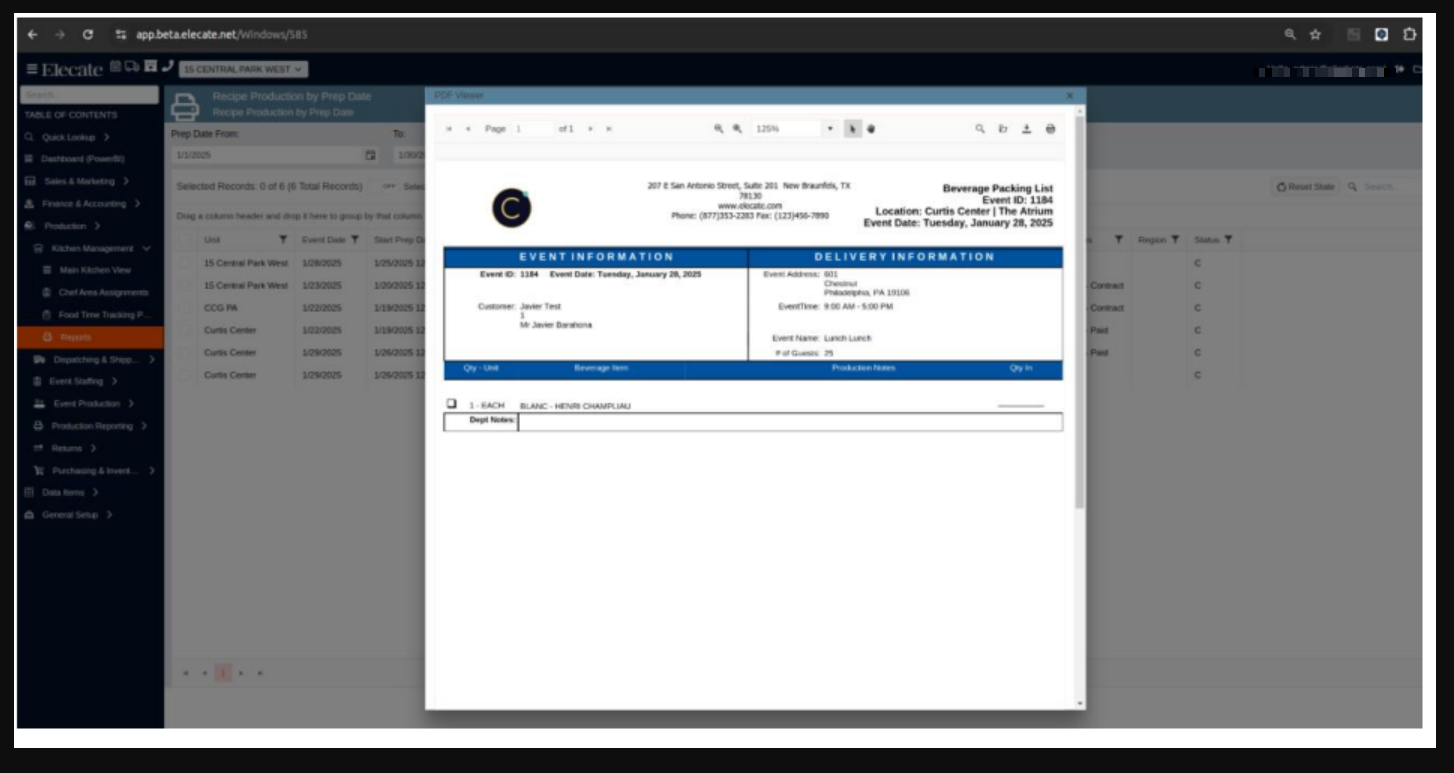Print the document from PDF viewer toolbar
This screenshot has height=773, width=1454.
[1050, 129]
